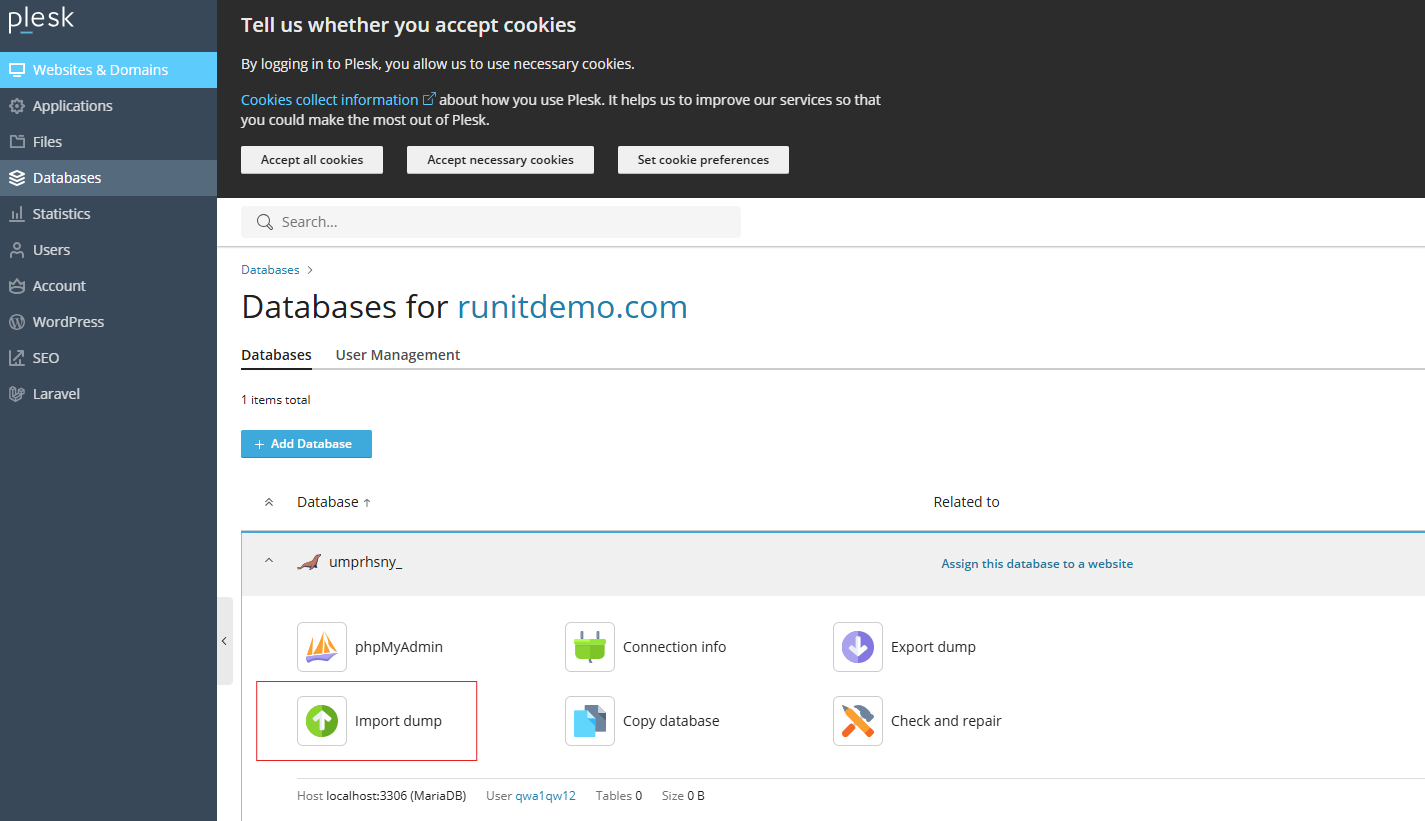The width and height of the screenshot is (1425, 821).
Task: Open Statistics in the sidebar
Action: point(61,214)
